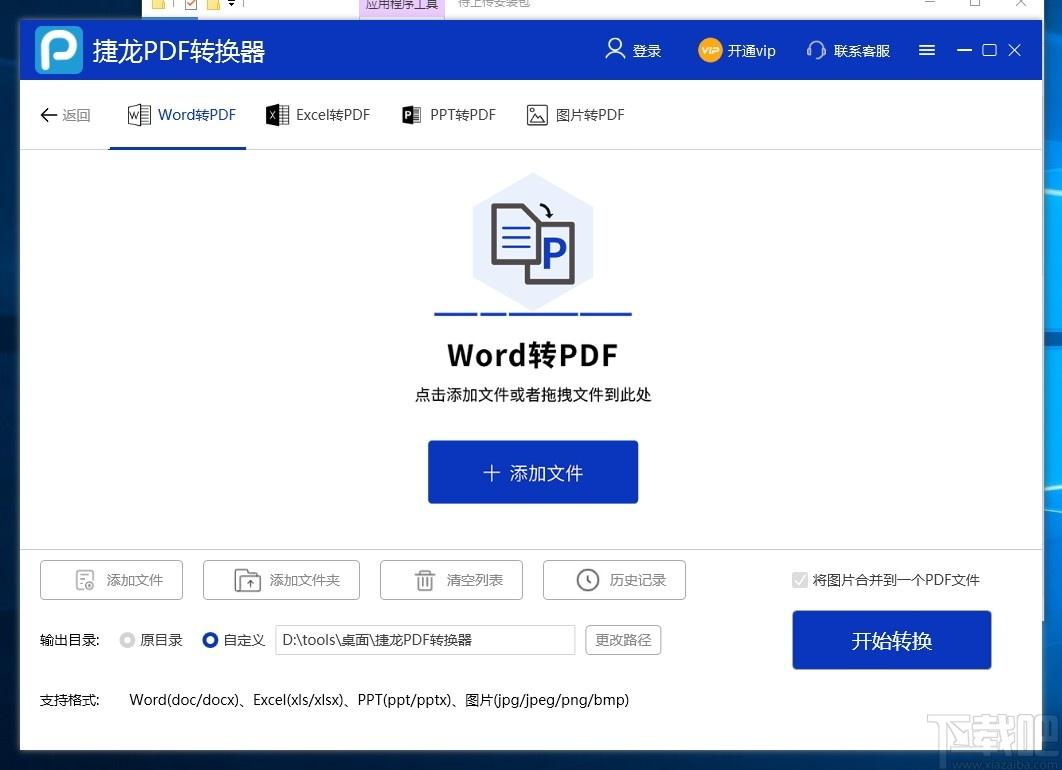This screenshot has height=770, width=1062.
Task: Go back using the 返回 arrow
Action: [x=65, y=115]
